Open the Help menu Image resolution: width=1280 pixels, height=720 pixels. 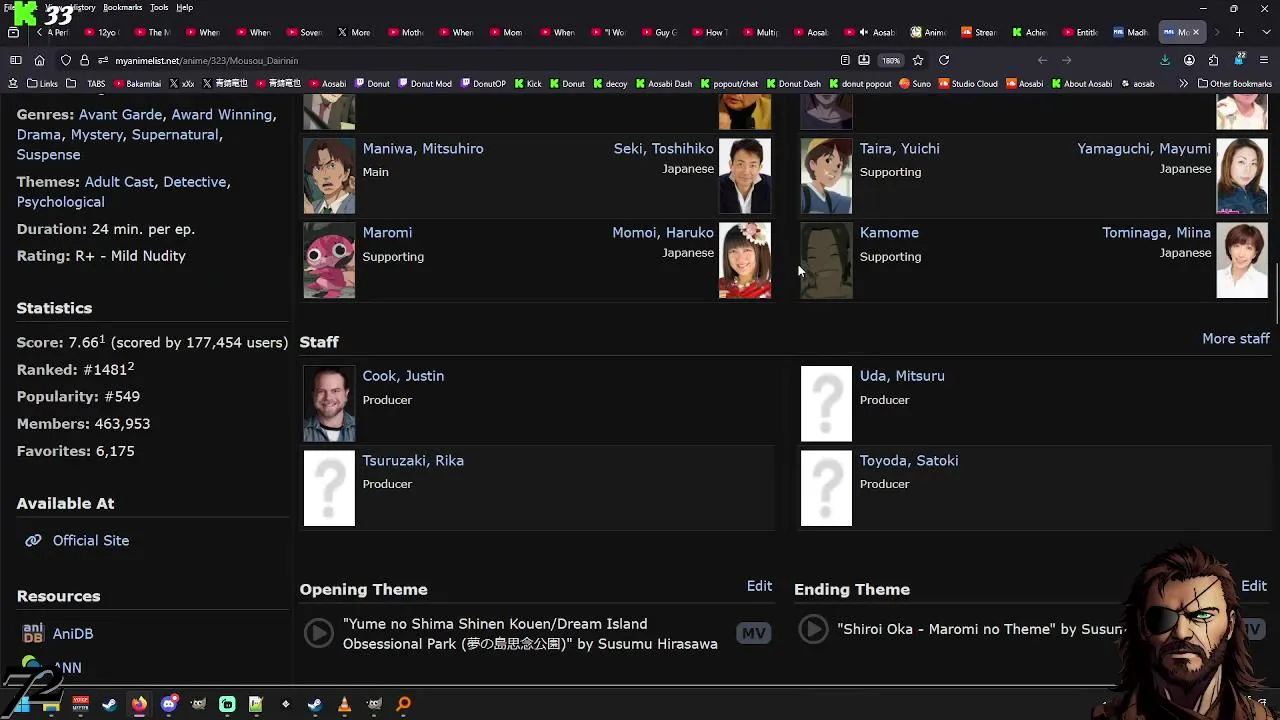(185, 7)
